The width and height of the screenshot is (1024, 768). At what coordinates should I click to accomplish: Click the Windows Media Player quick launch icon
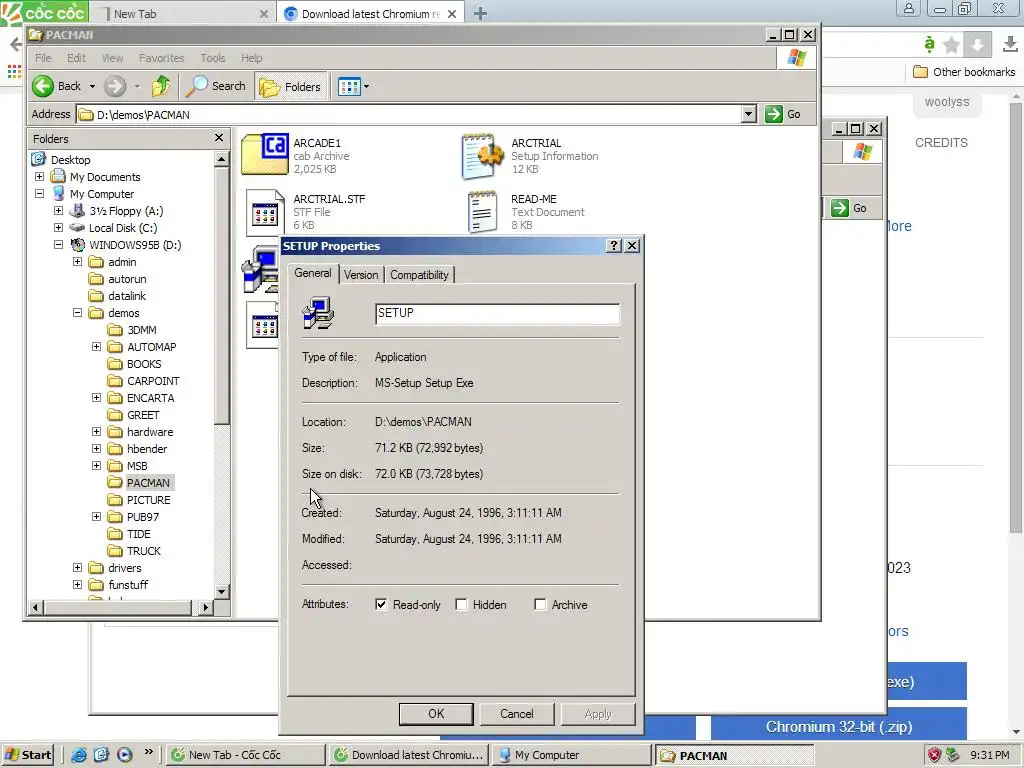point(125,754)
